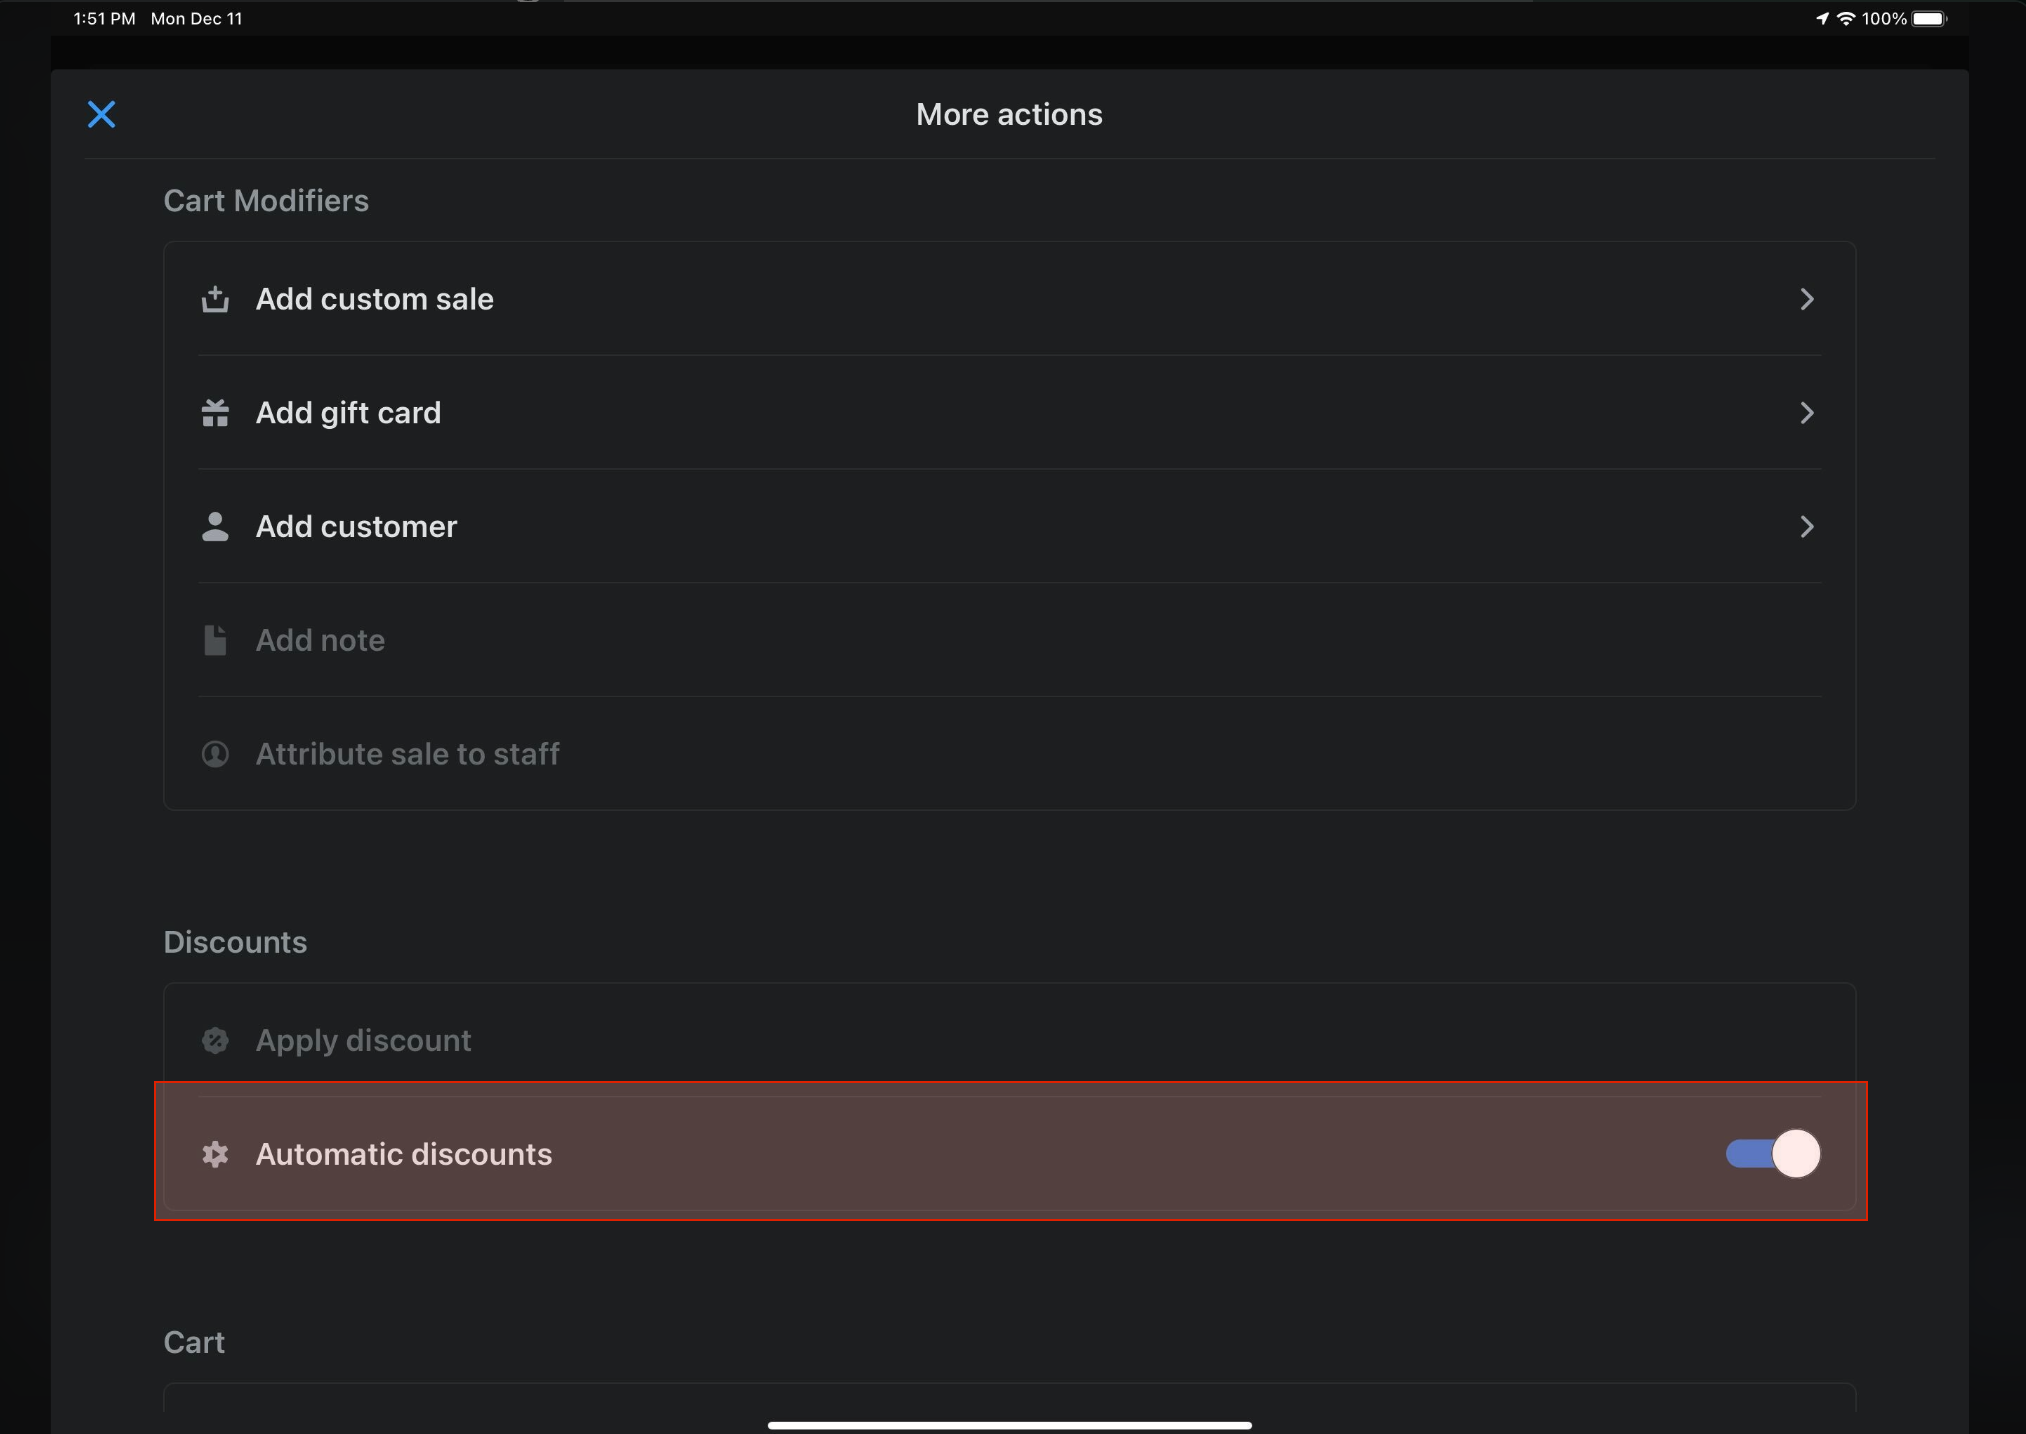Image resolution: width=2026 pixels, height=1434 pixels.
Task: Tap the Apply discount label
Action: (x=363, y=1041)
